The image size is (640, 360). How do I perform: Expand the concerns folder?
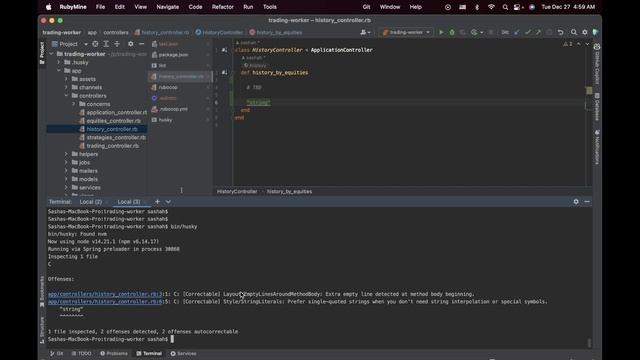[x=74, y=104]
